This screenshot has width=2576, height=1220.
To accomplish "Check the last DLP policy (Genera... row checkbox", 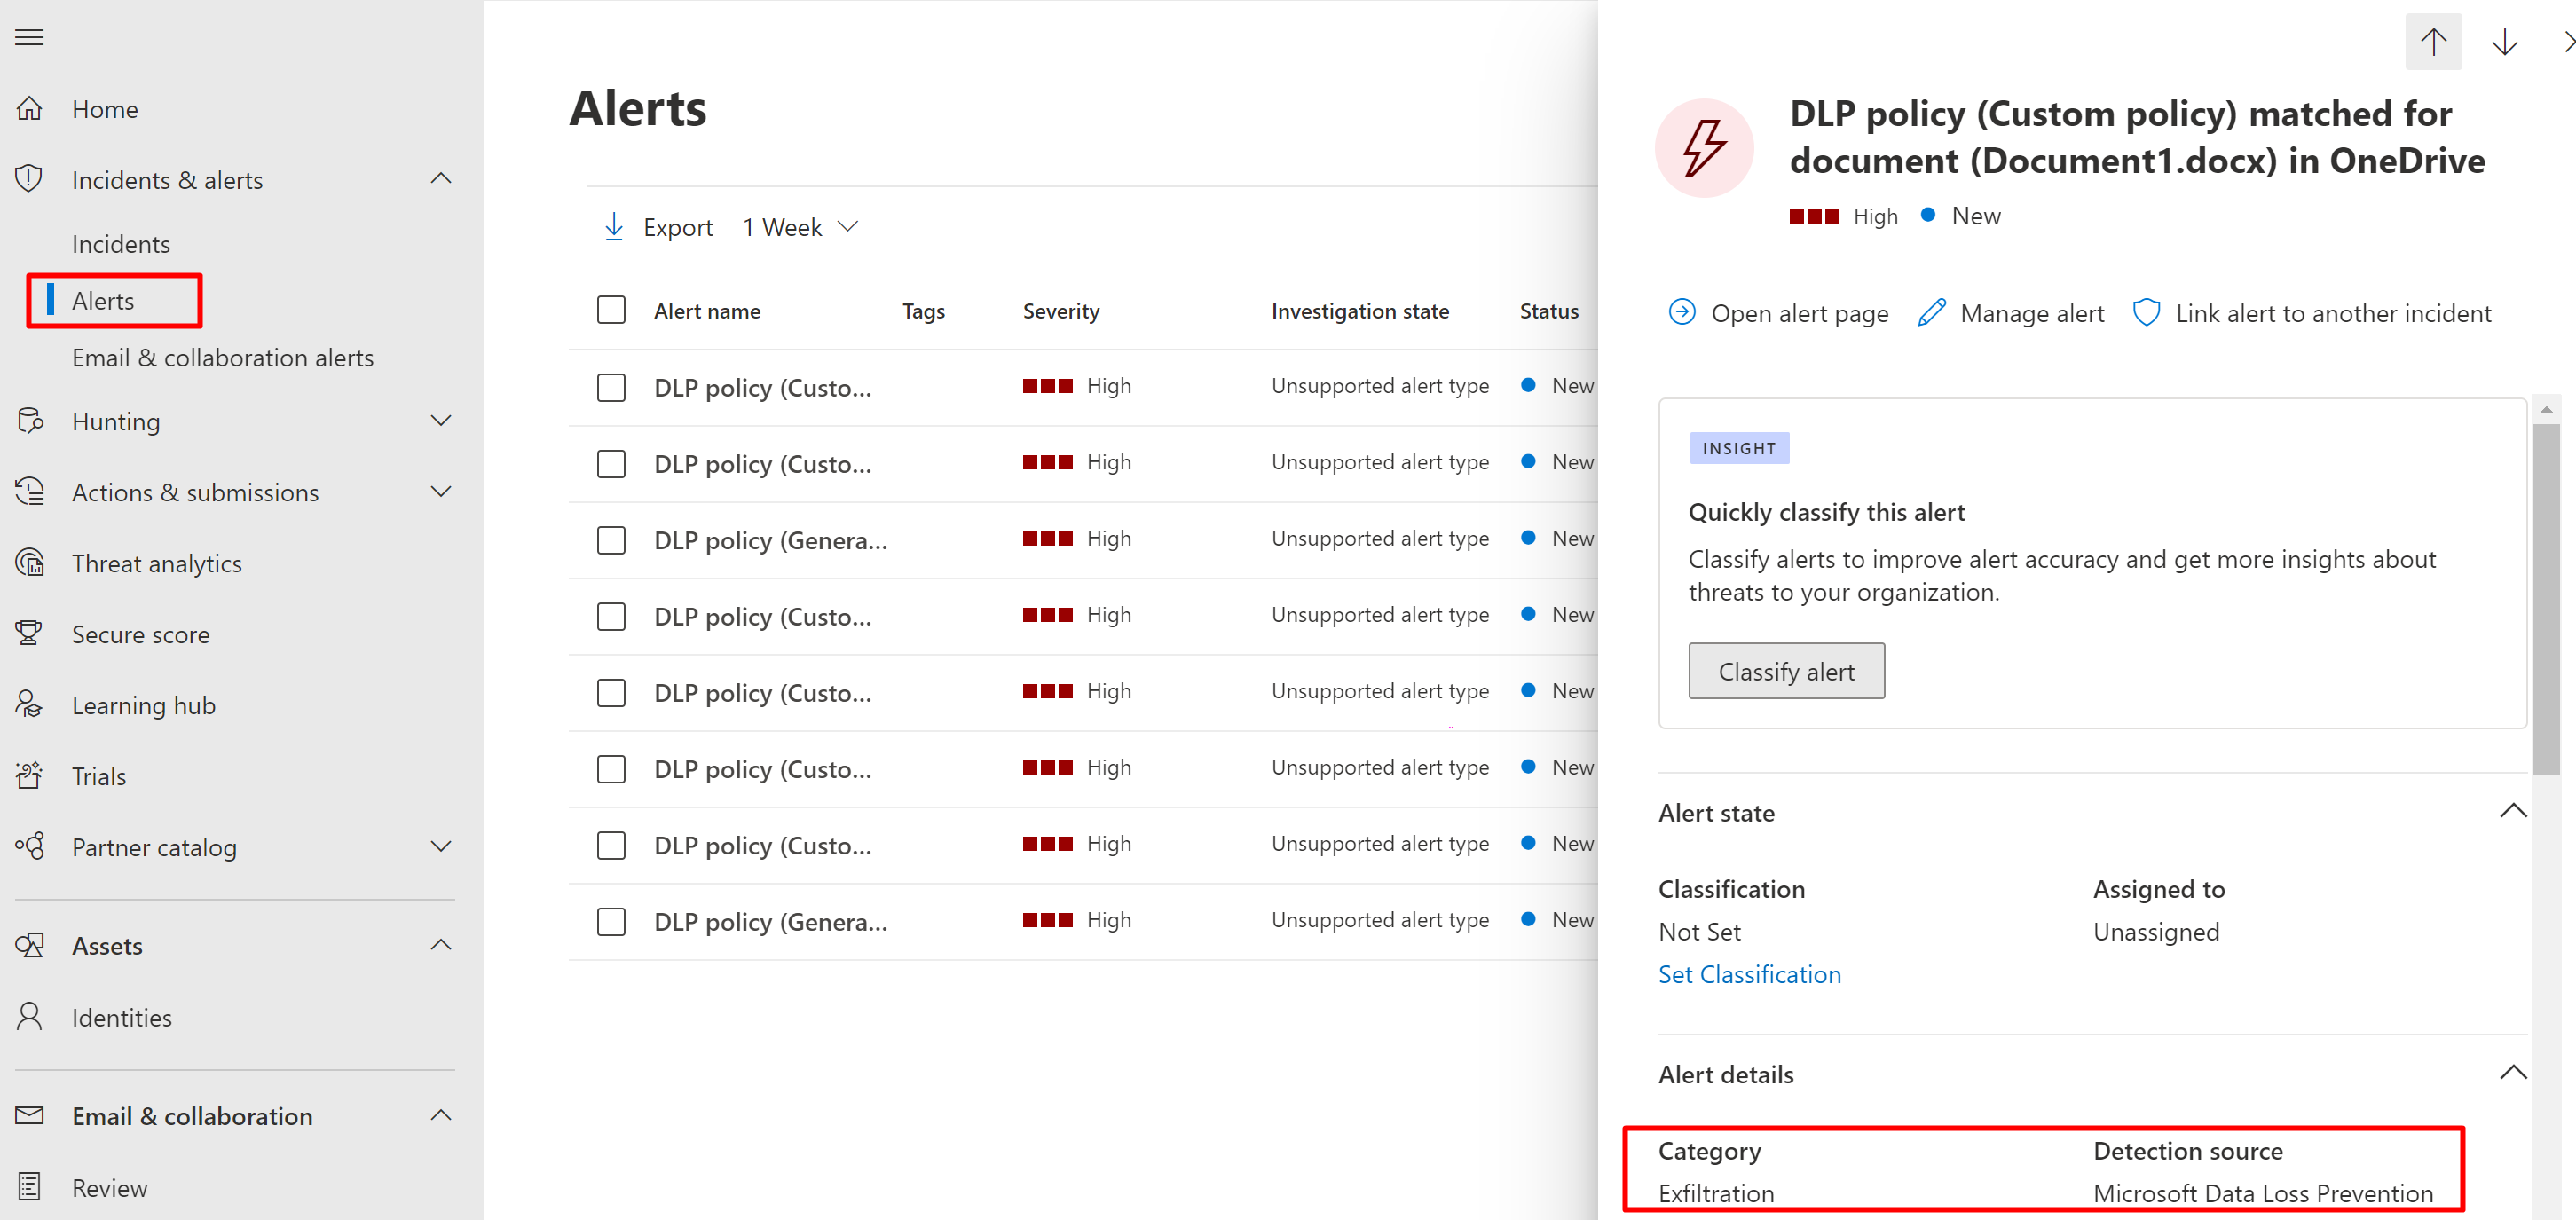I will (x=611, y=921).
